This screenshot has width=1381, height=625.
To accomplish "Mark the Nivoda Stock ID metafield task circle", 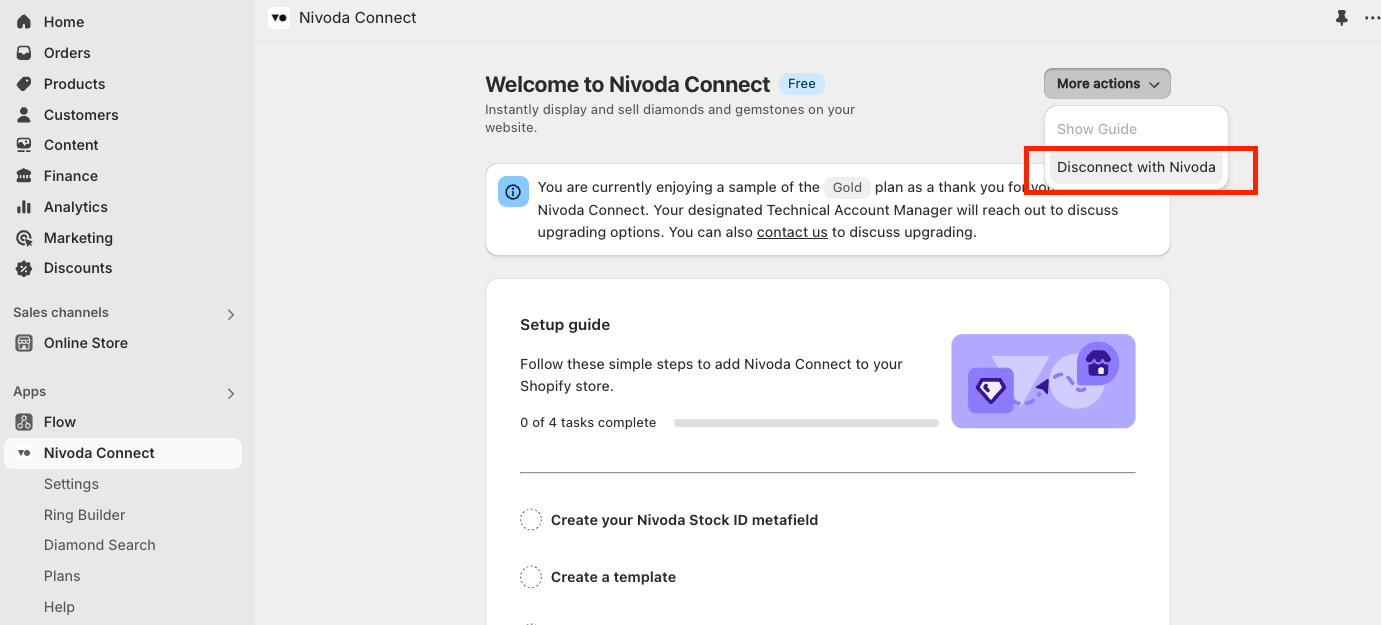I will [531, 520].
